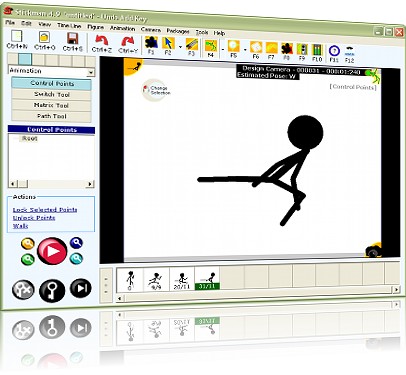Select the Switch Tool button
Screen dimensions: 406x375
52,95
